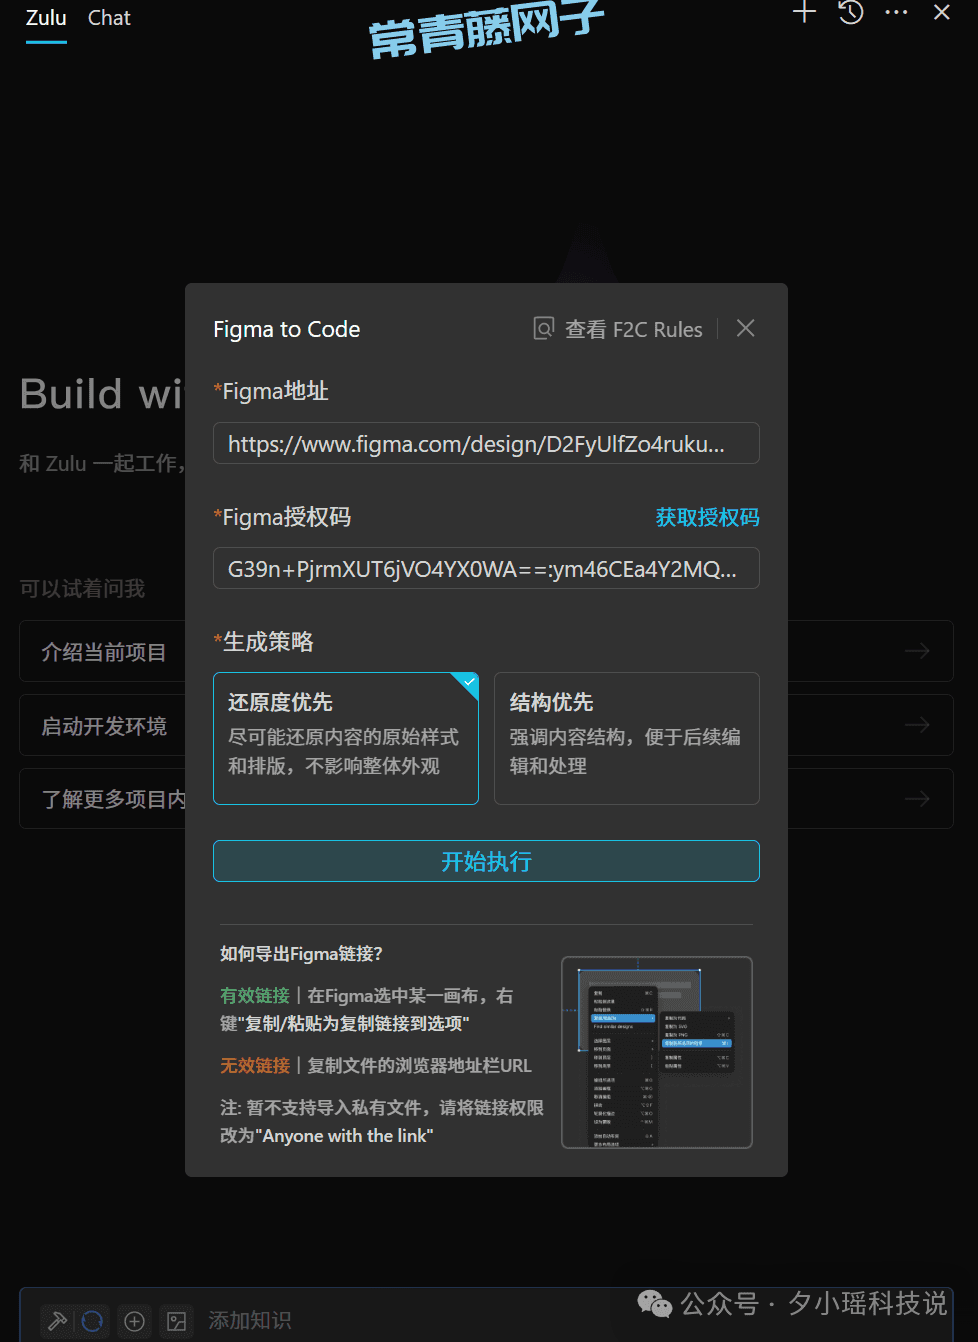This screenshot has height=1342, width=978.
Task: Click the 添加知识 text field
Action: 250,1320
